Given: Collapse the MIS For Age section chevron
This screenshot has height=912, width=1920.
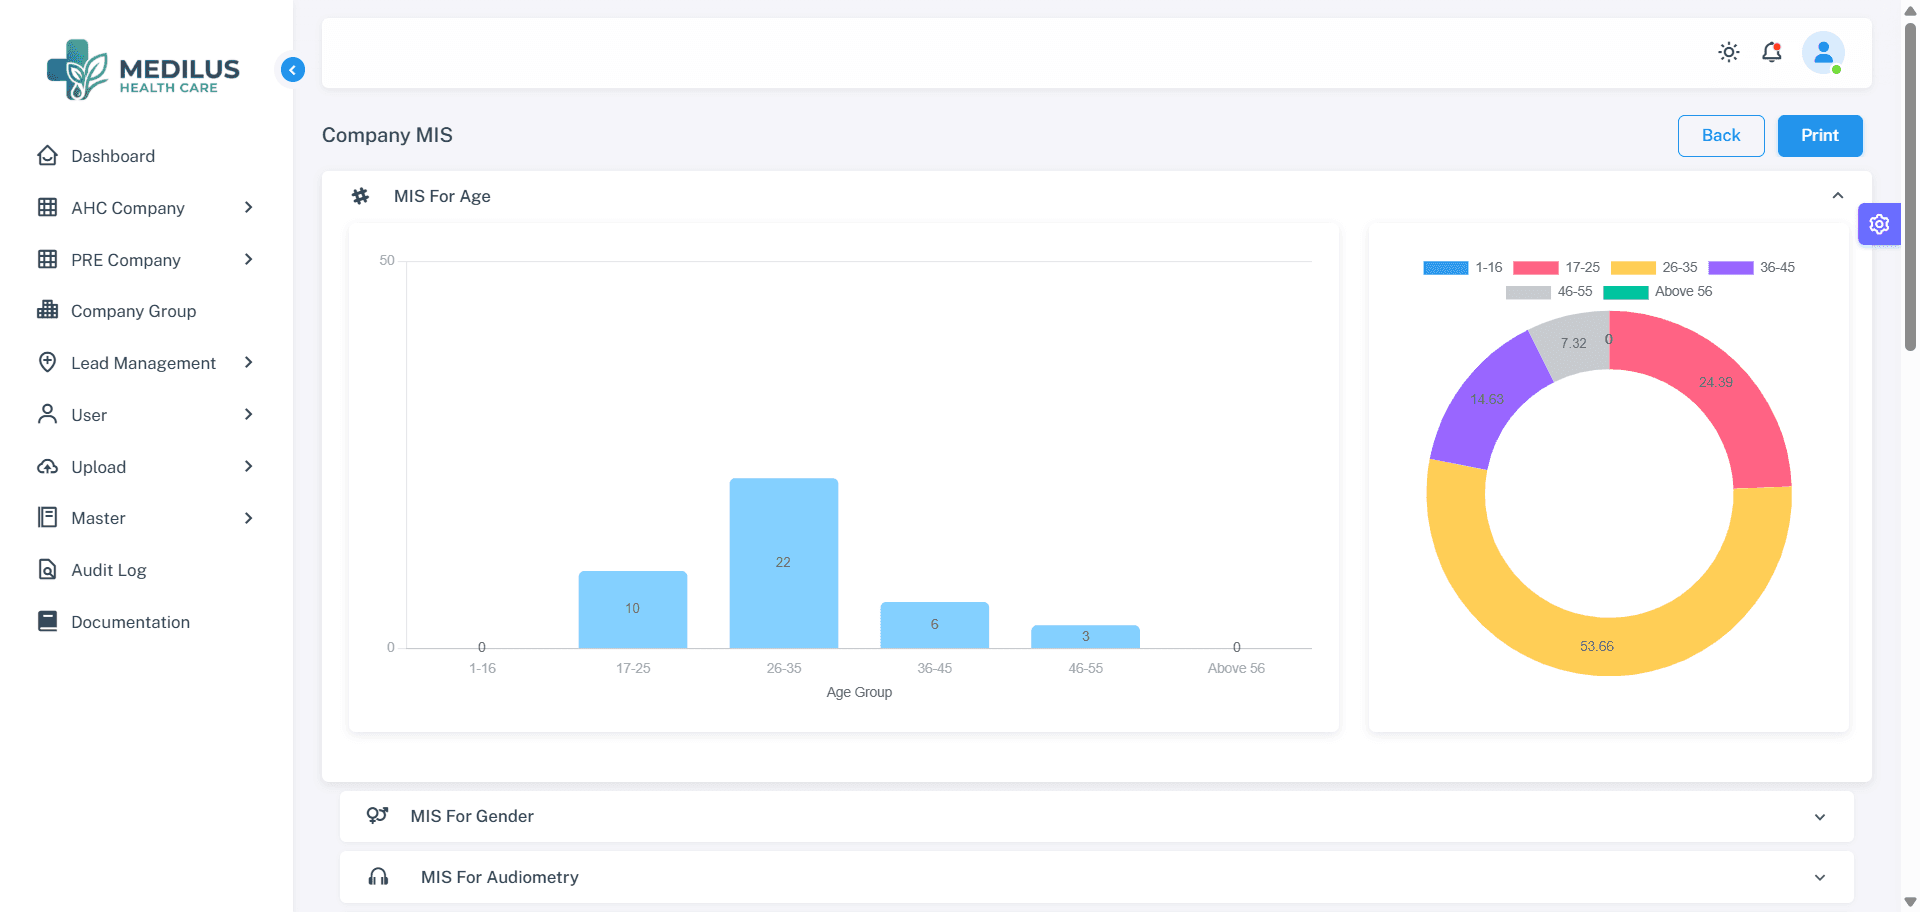Looking at the screenshot, I should click(1838, 196).
